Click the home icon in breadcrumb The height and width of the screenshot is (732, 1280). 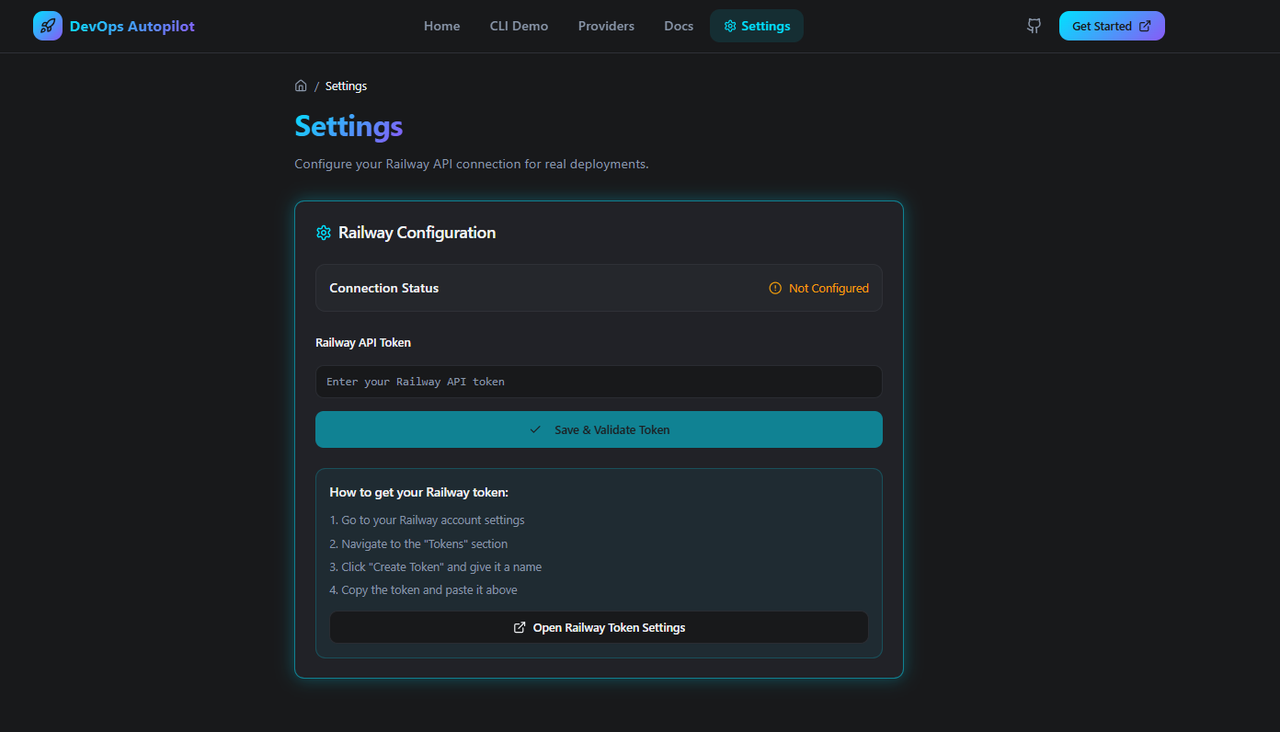301,86
